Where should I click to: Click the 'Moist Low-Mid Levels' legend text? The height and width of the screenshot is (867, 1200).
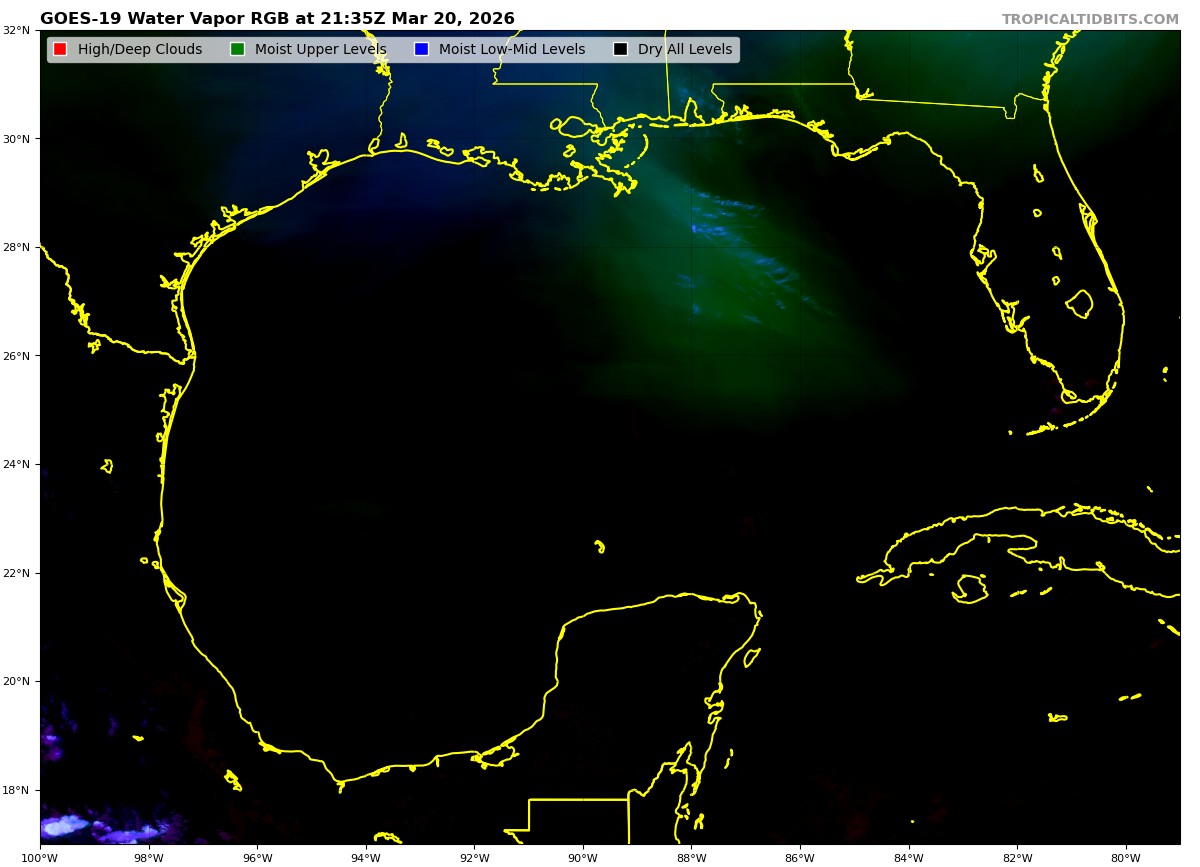click(x=511, y=50)
